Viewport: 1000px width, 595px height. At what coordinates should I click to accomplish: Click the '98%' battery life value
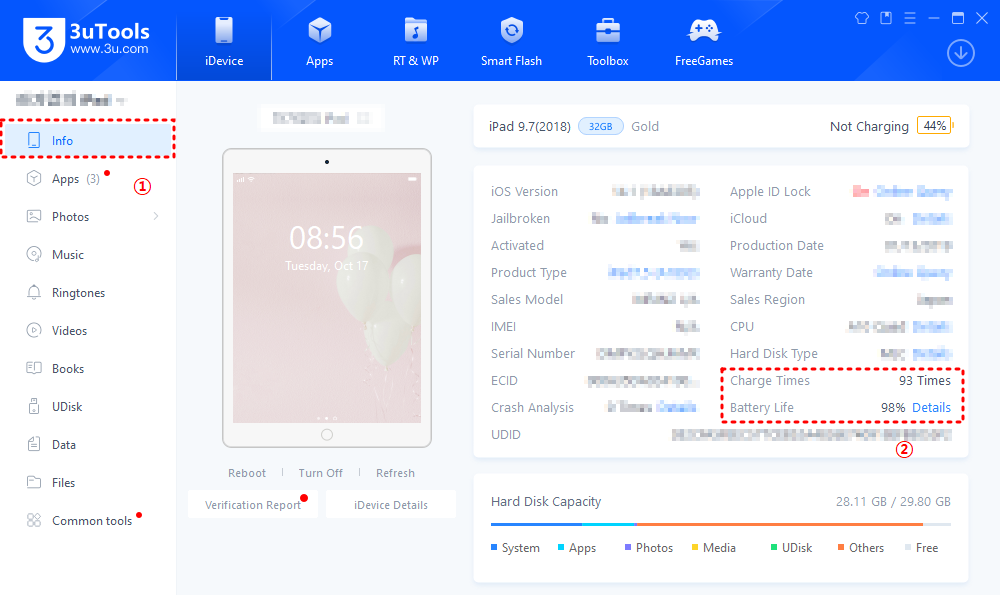(893, 408)
